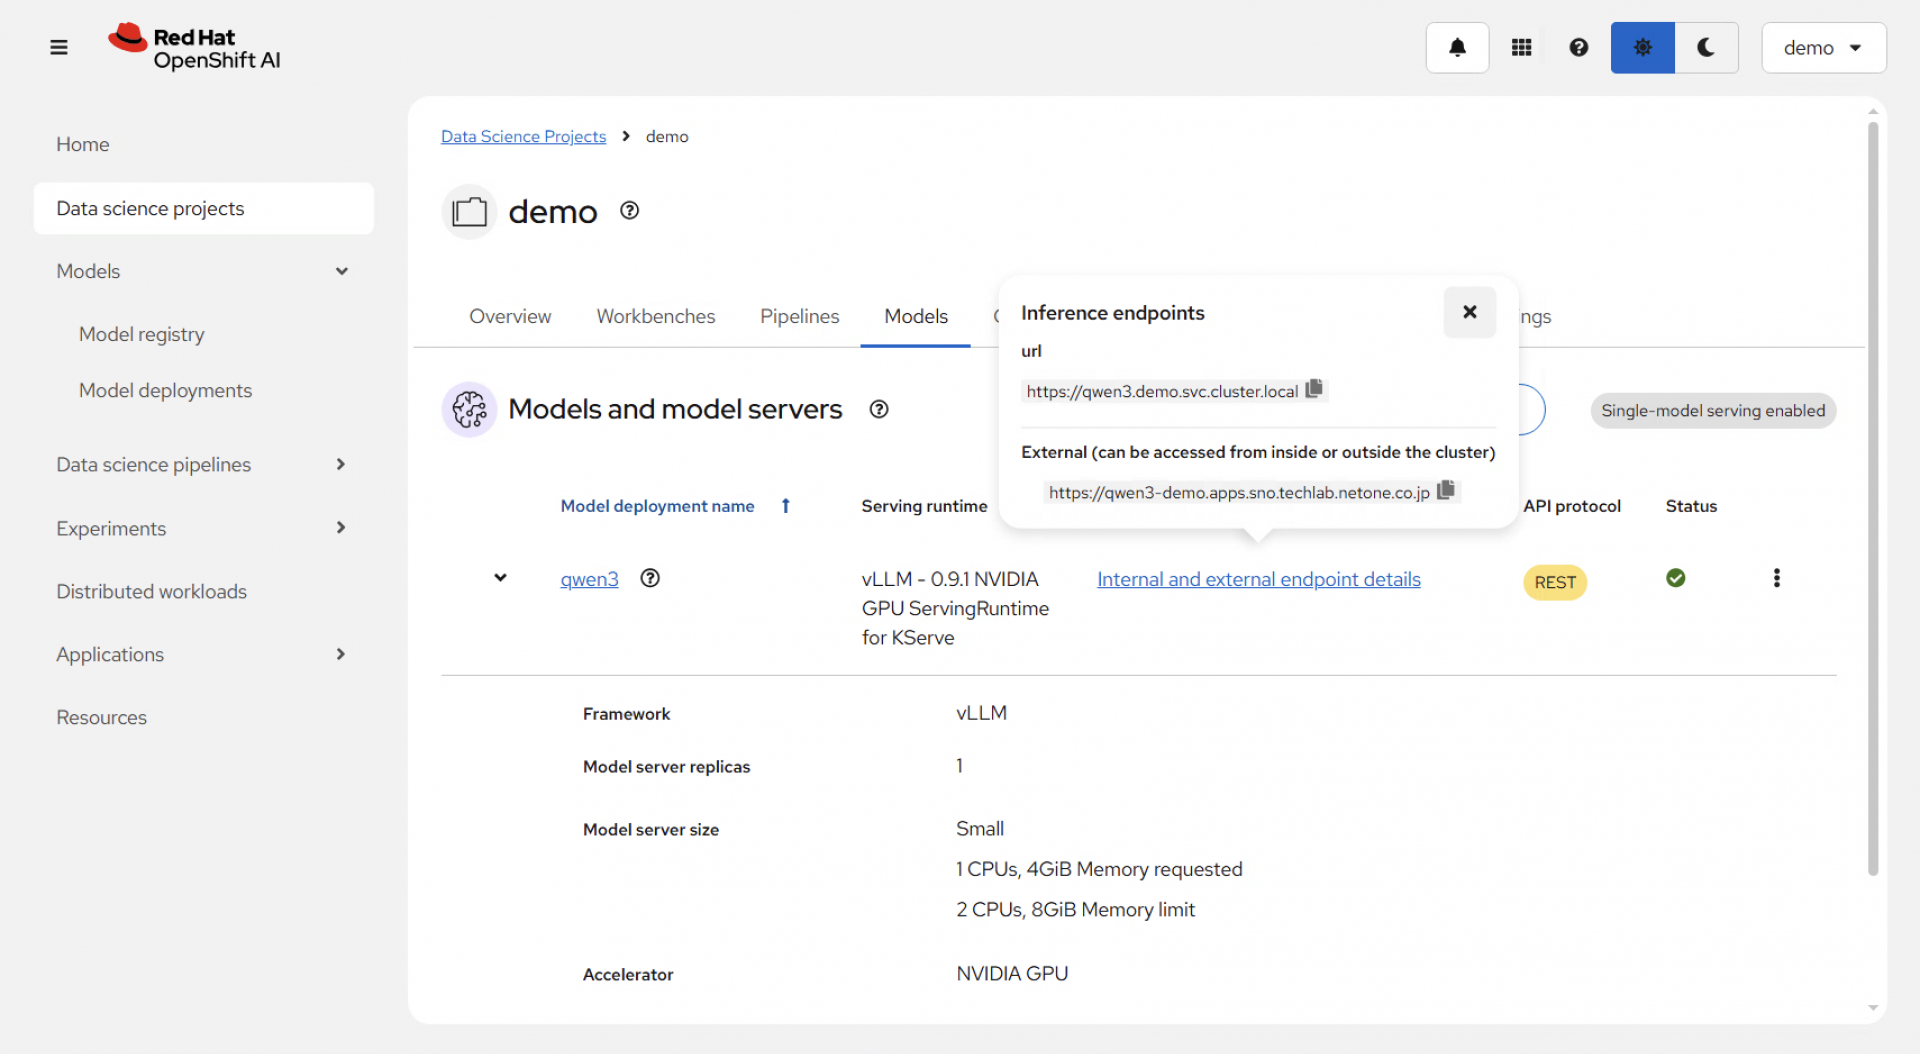
Task: Click the sort ascending arrow icon
Action: coord(785,506)
